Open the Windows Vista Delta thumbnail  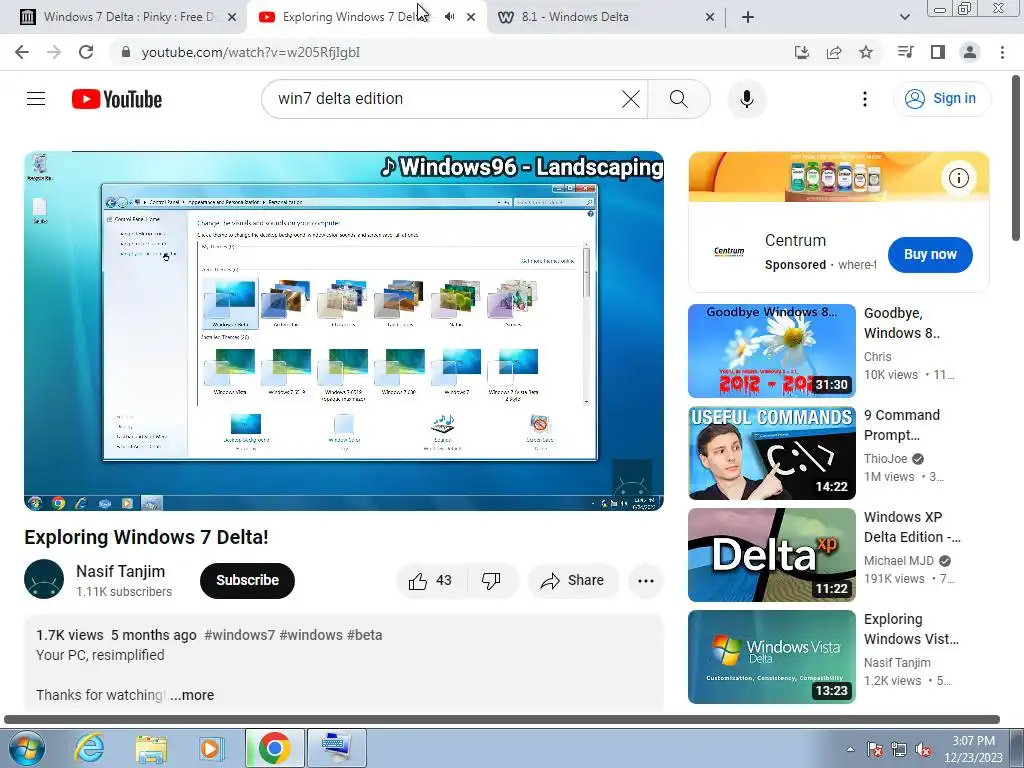click(x=772, y=657)
